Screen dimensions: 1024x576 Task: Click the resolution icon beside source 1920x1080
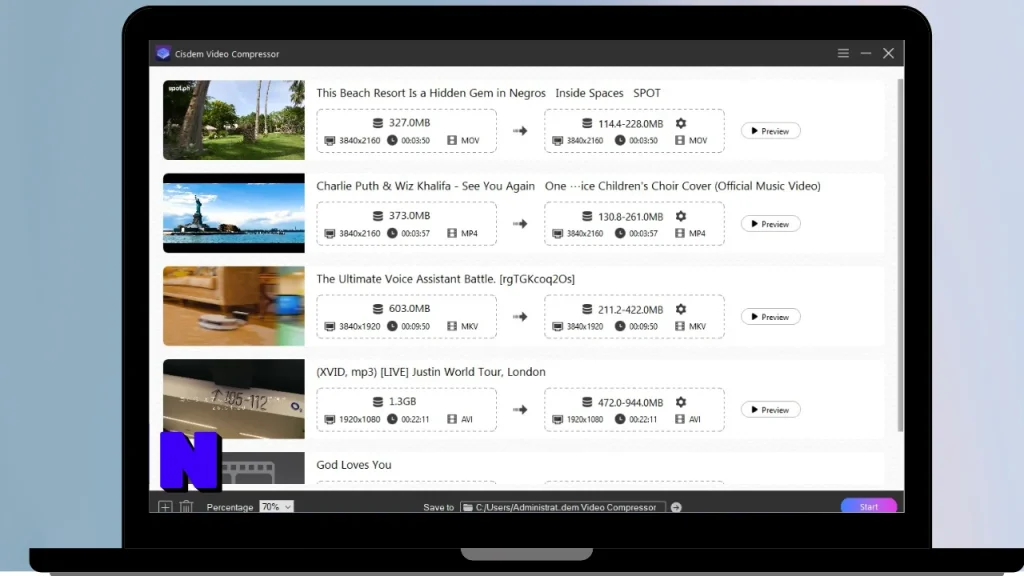click(x=330, y=419)
